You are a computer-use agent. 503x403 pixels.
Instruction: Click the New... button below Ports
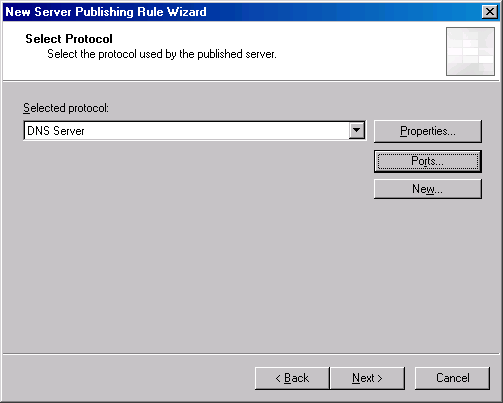pos(428,189)
